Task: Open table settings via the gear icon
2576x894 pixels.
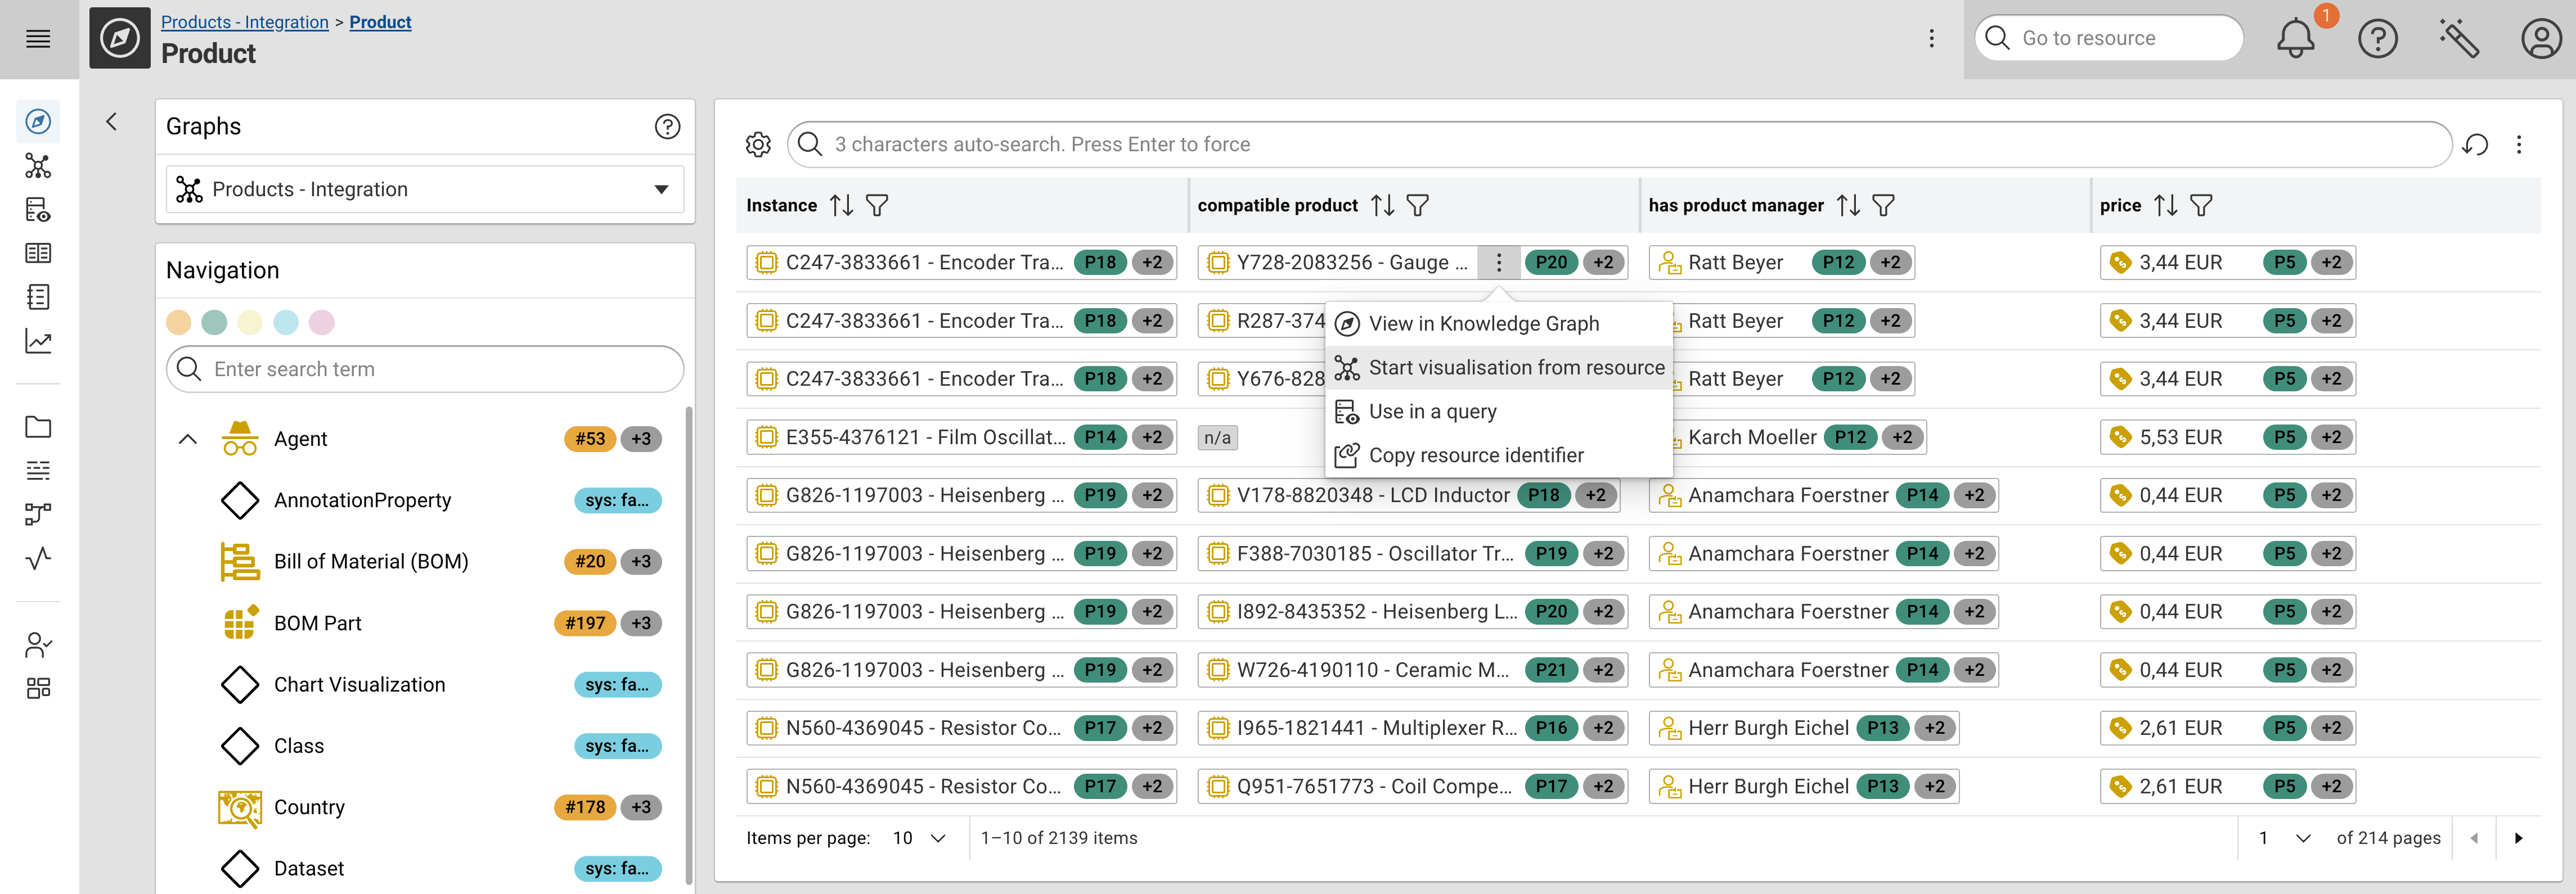Action: tap(758, 144)
